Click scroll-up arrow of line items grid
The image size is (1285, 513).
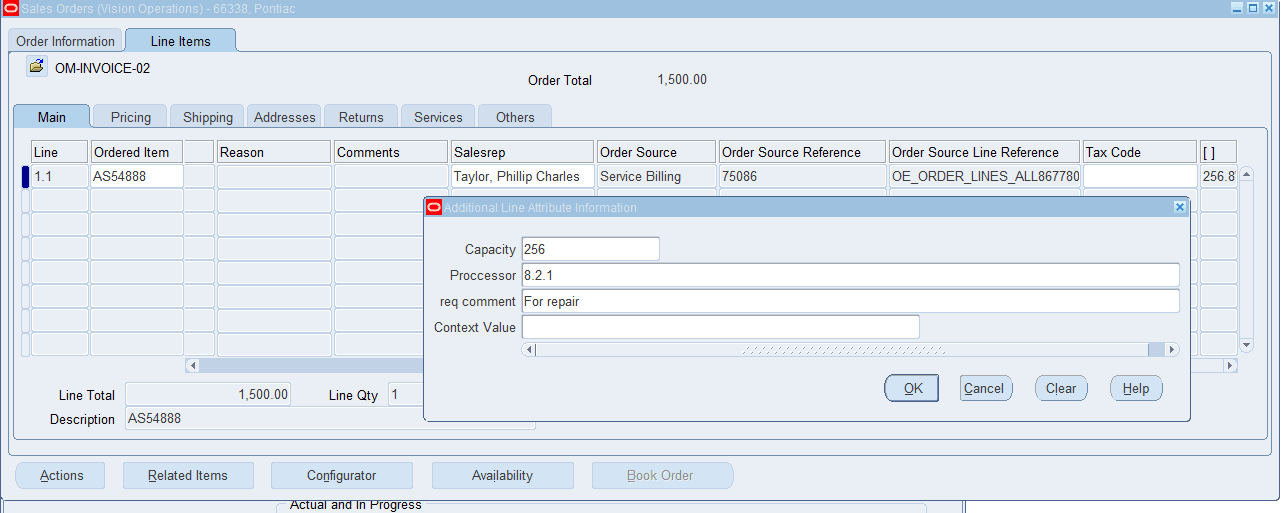tap(1246, 174)
